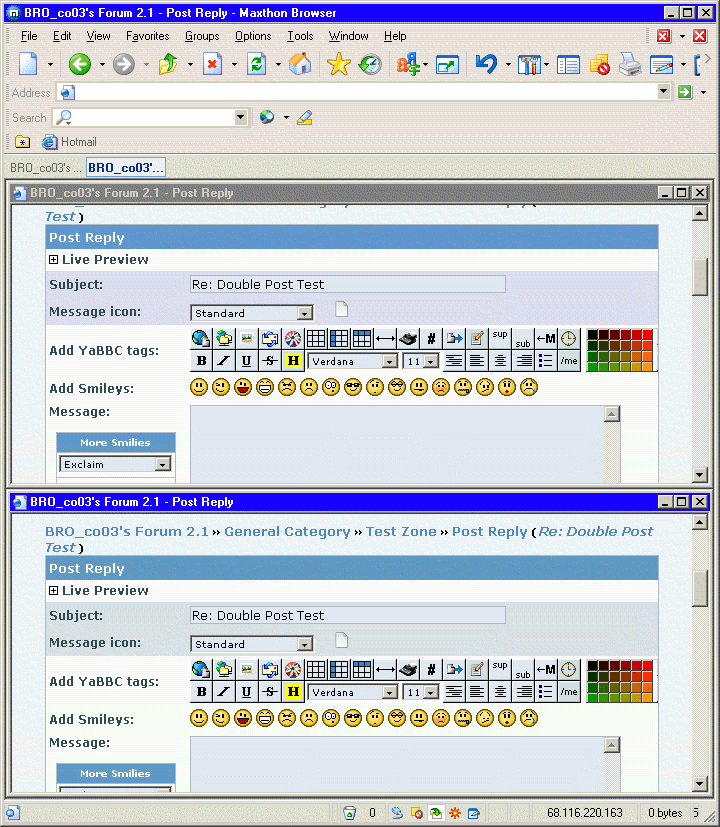The width and height of the screenshot is (720, 827).
Task: Click Bold tag button in upper pane
Action: [x=201, y=361]
